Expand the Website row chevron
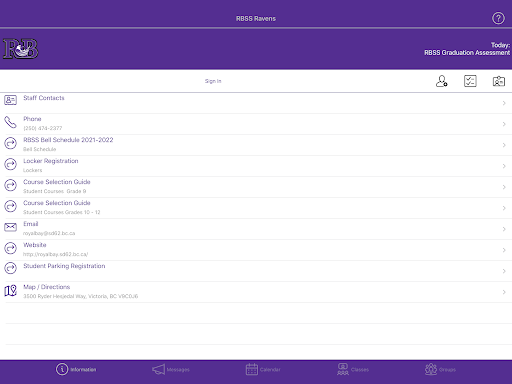512x384 pixels. pos(504,250)
